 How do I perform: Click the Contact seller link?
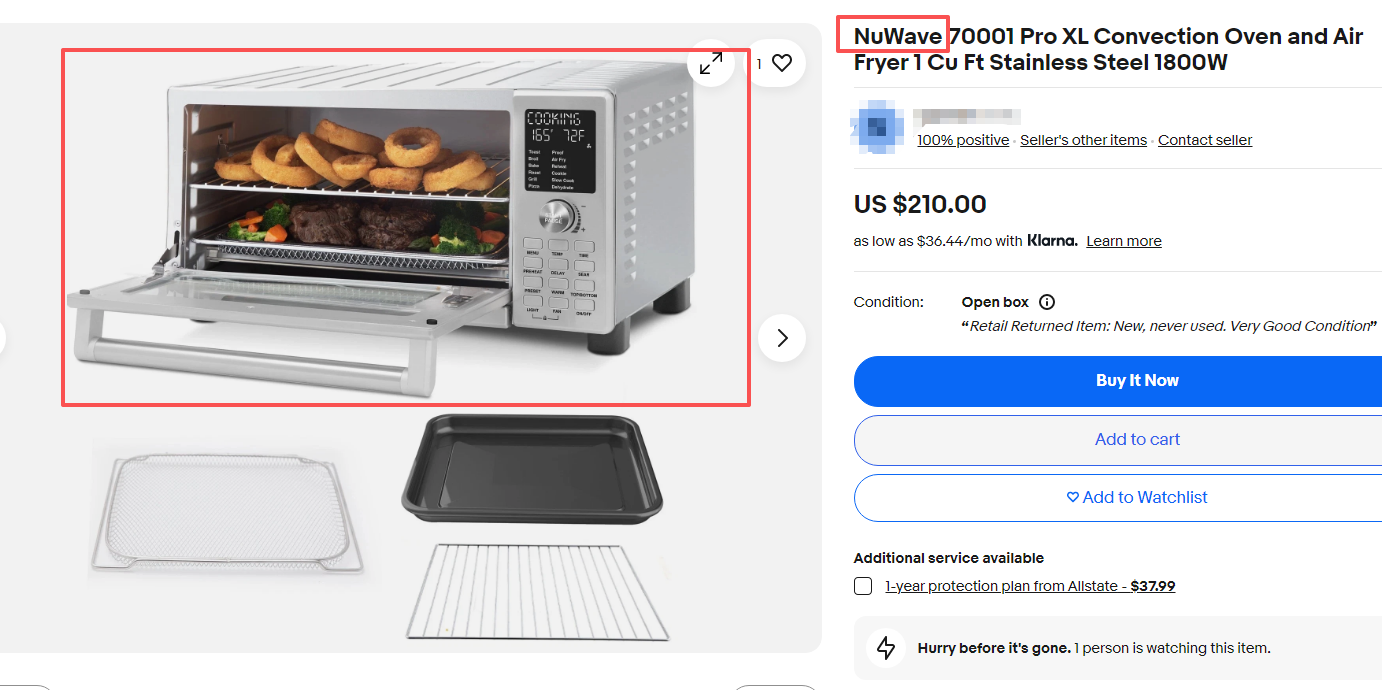(1205, 140)
